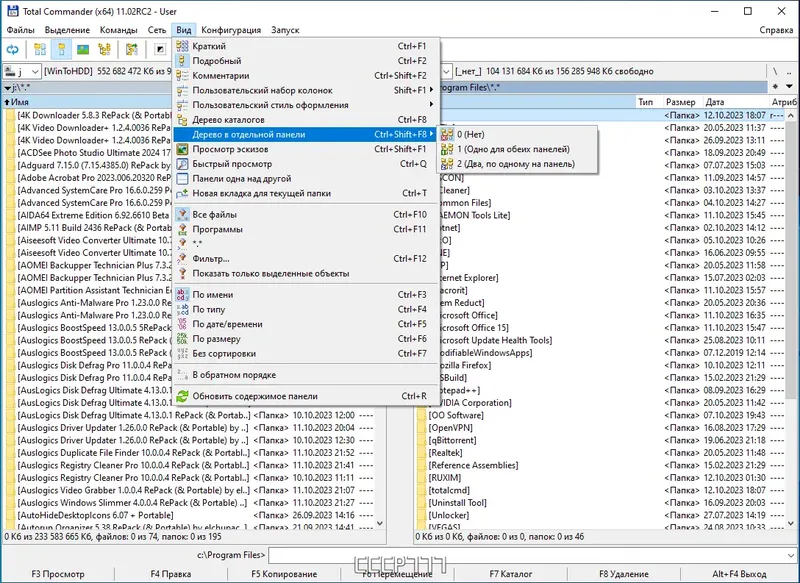Click F3 Просмотр button
Image resolution: width=800 pixels, height=583 pixels.
(x=58, y=574)
